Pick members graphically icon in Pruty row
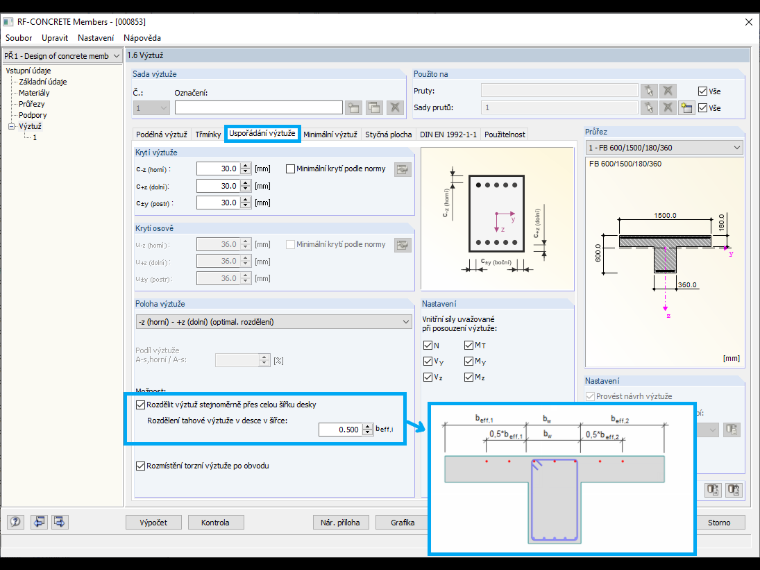 [649, 91]
